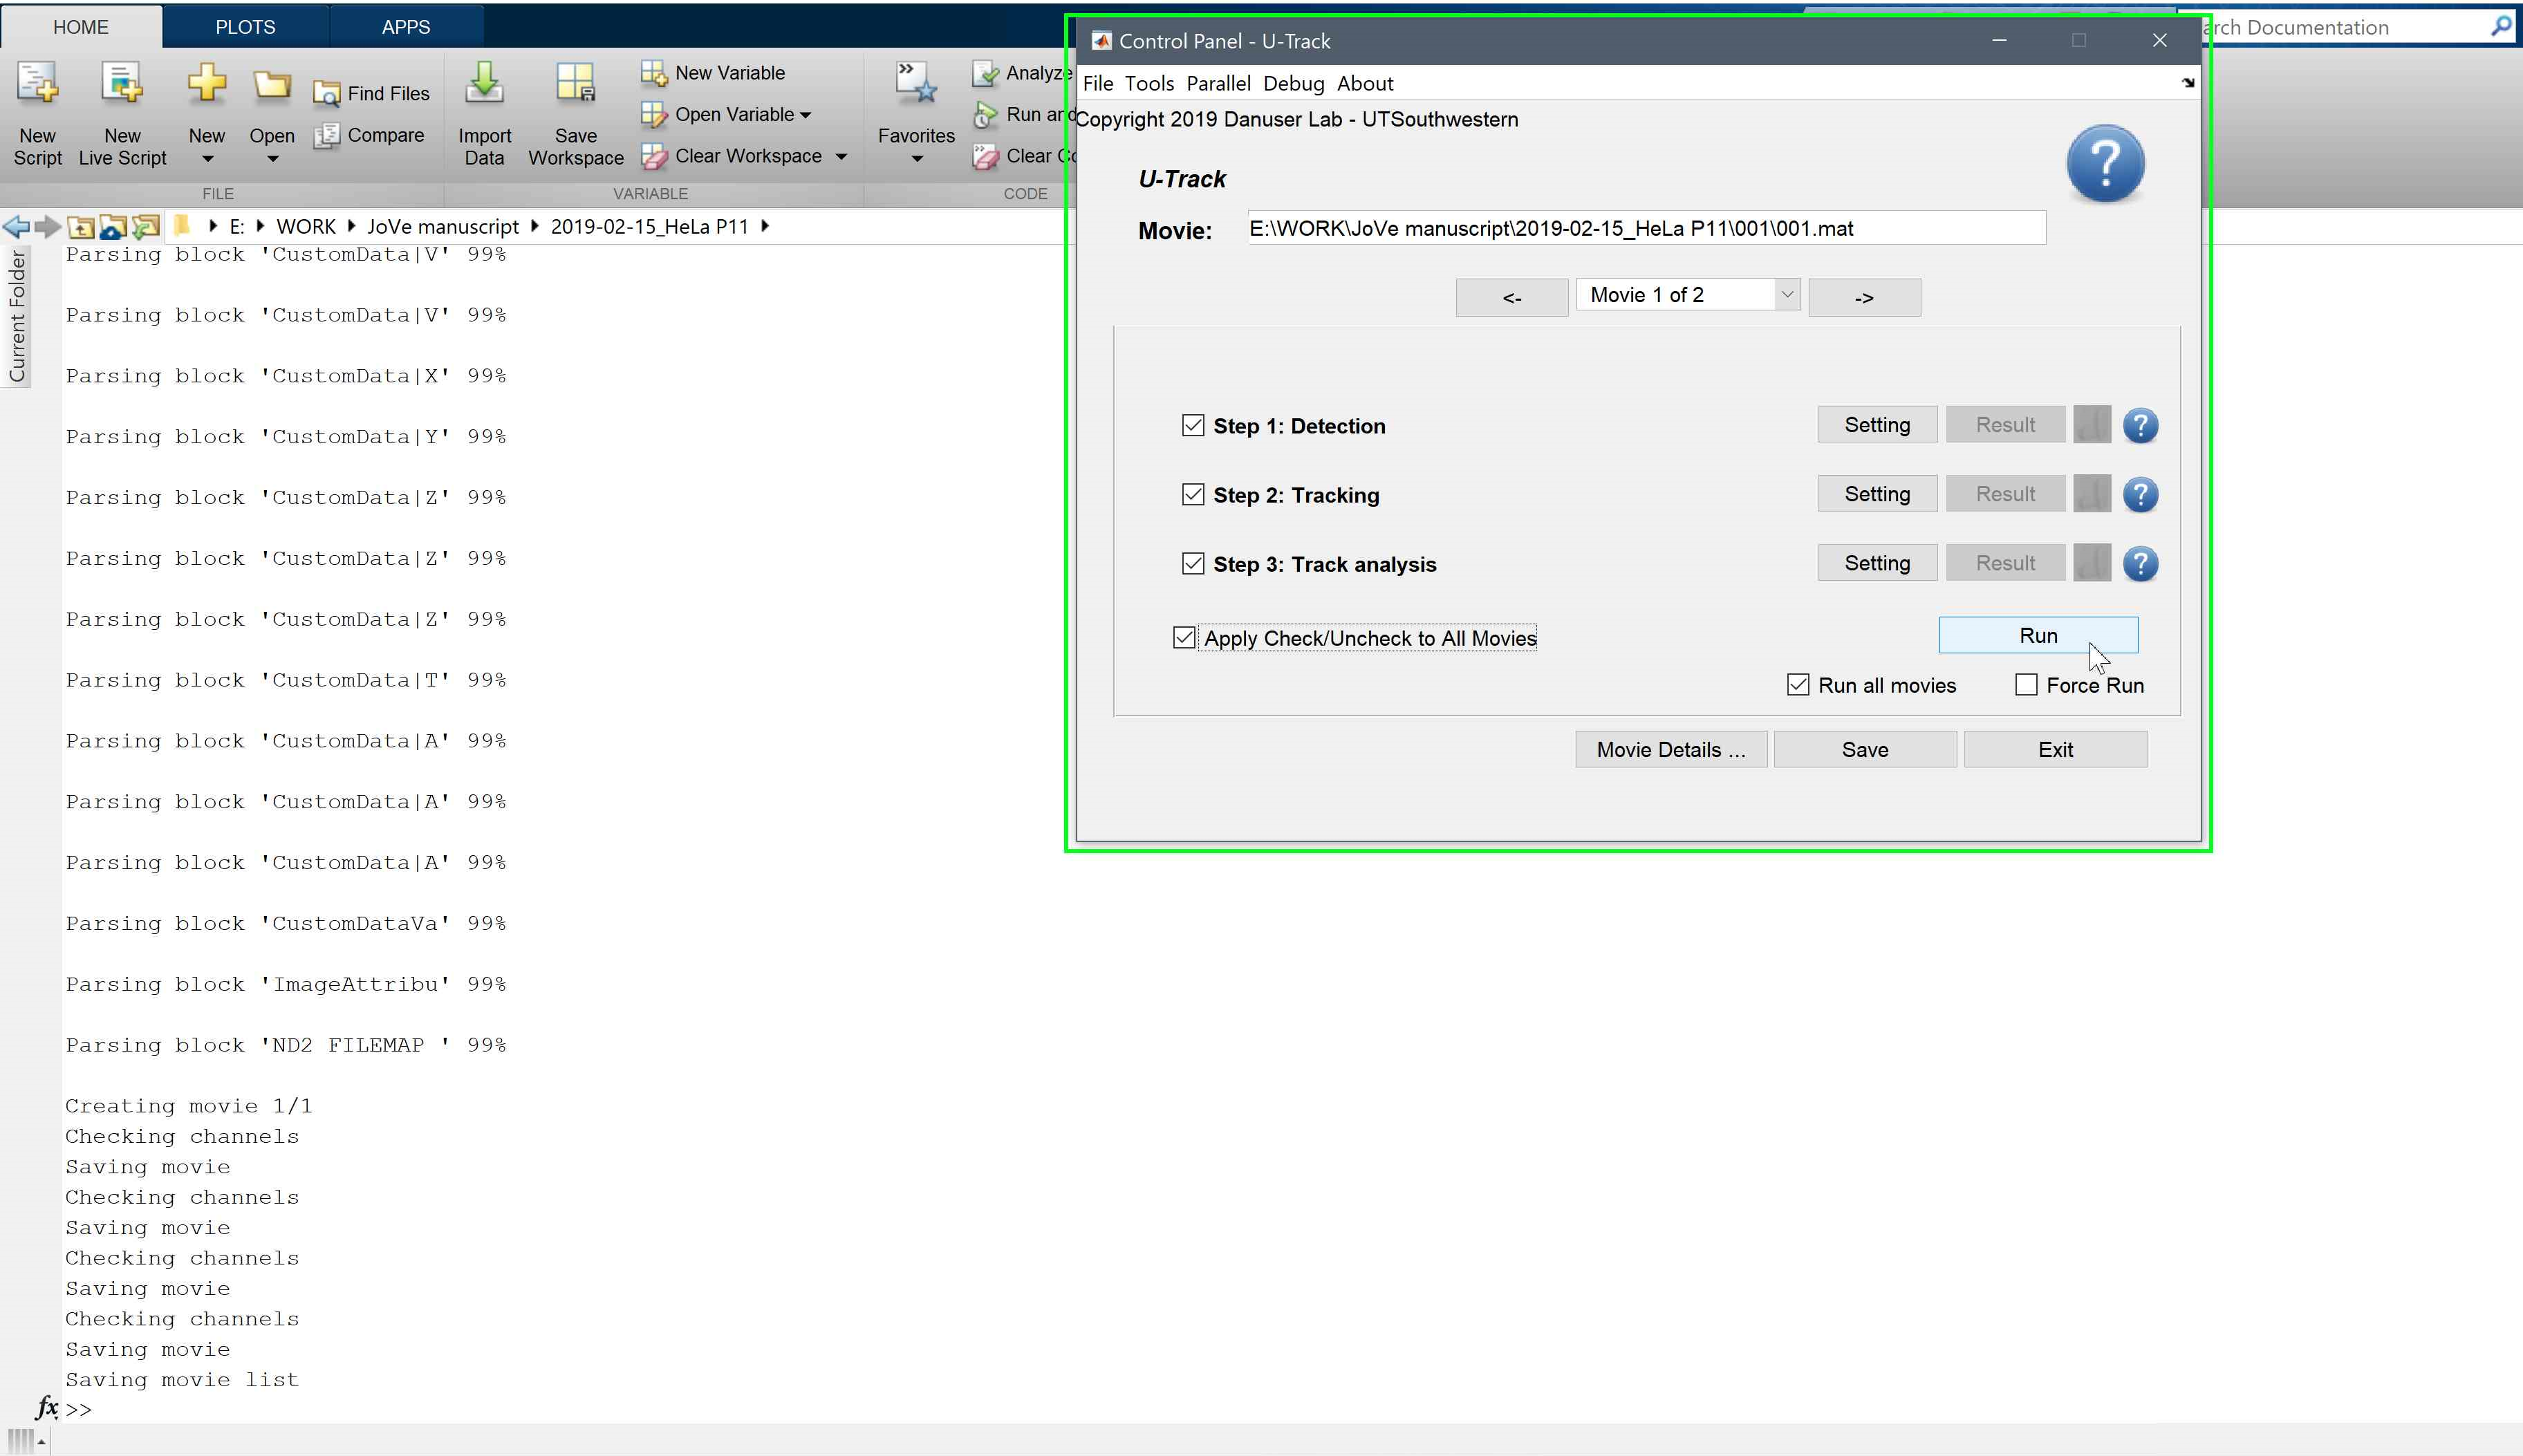Open Step 1 Detection help icon
2523x1456 pixels.
point(2140,426)
